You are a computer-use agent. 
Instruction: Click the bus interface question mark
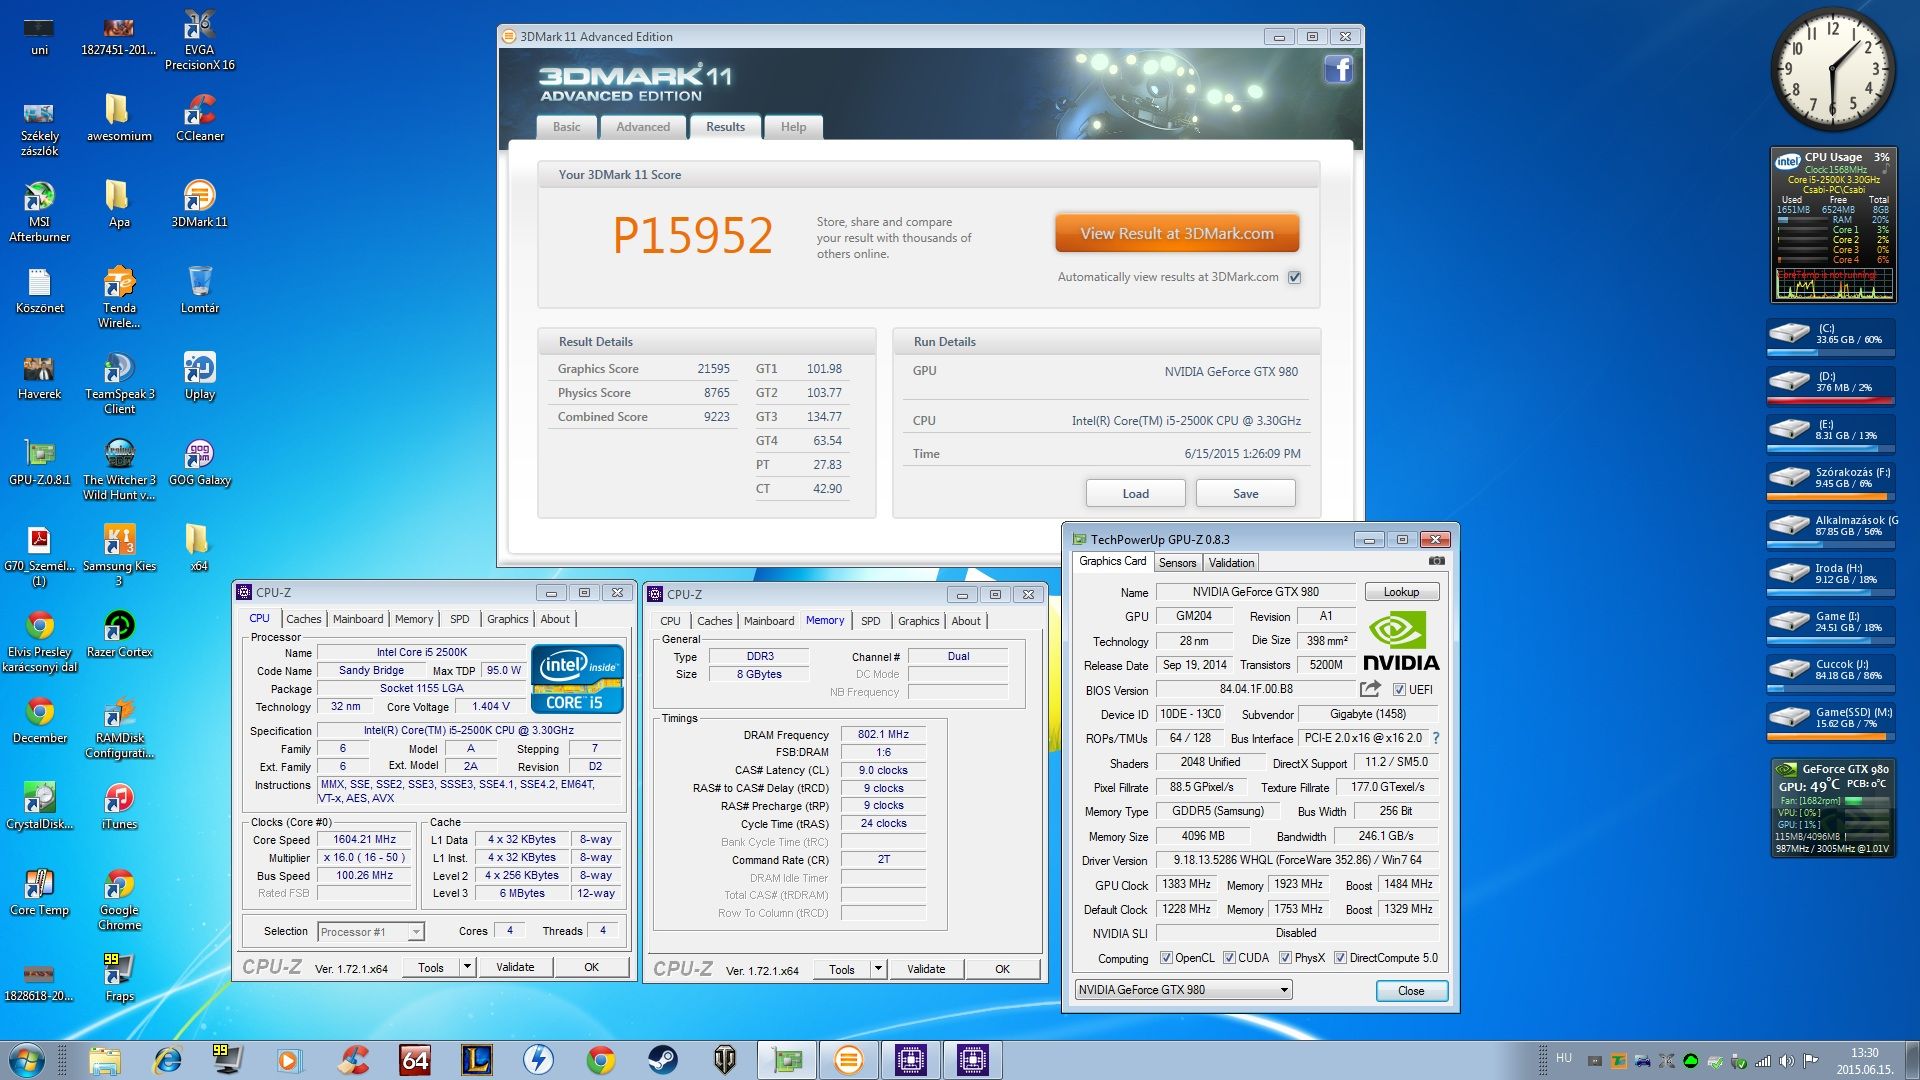pyautogui.click(x=1436, y=738)
